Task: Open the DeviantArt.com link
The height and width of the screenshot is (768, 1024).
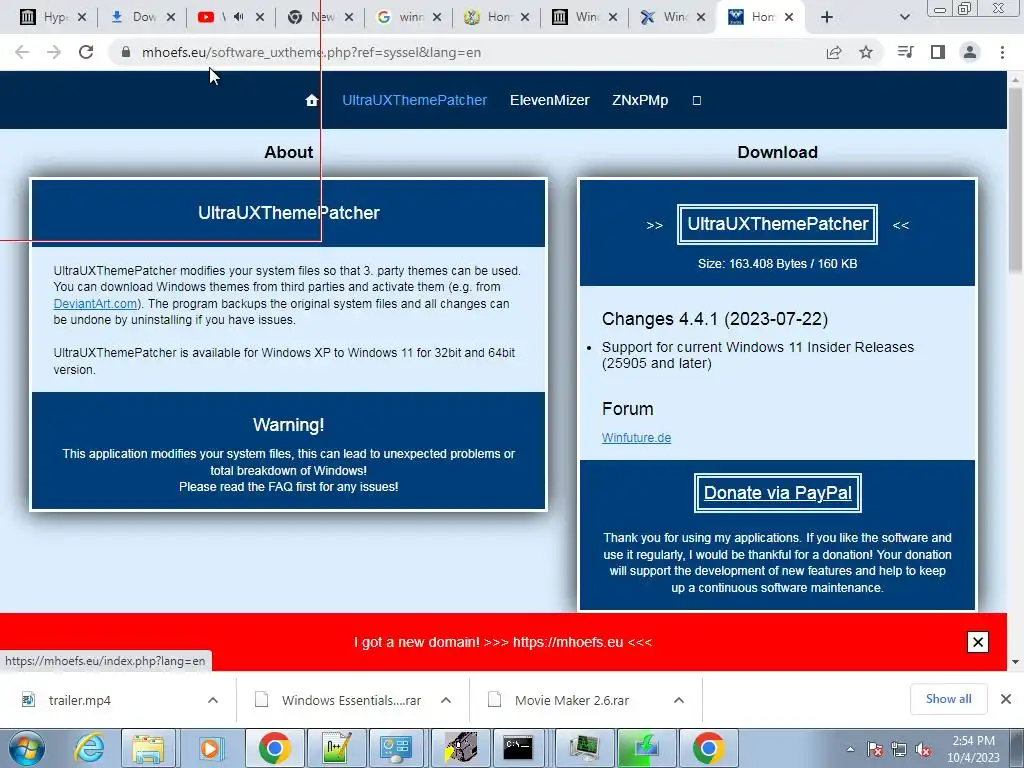Action: tap(95, 304)
